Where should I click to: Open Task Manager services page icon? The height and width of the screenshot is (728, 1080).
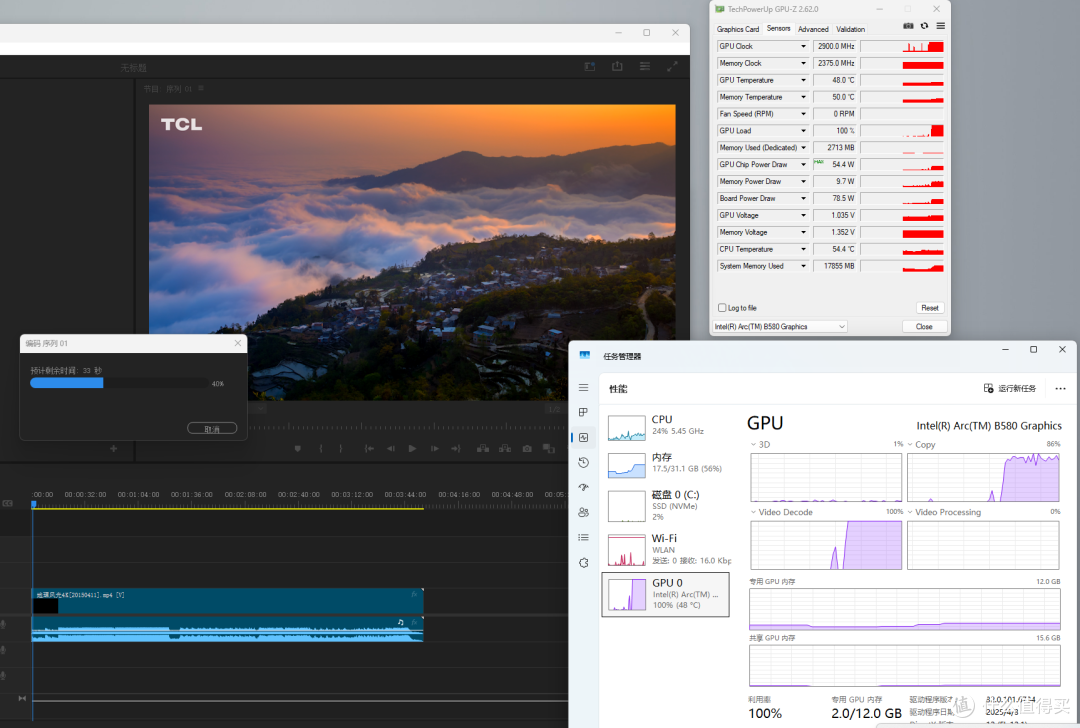[584, 563]
